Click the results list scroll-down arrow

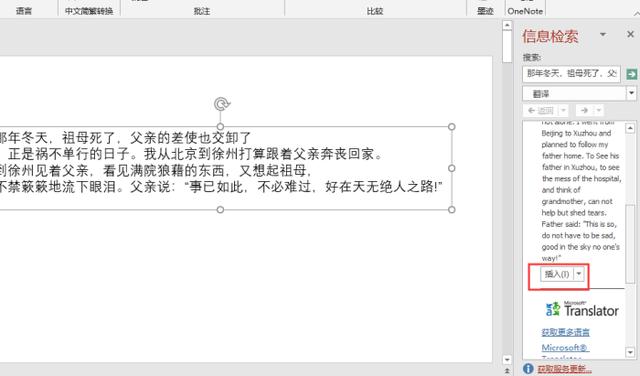tap(630, 352)
